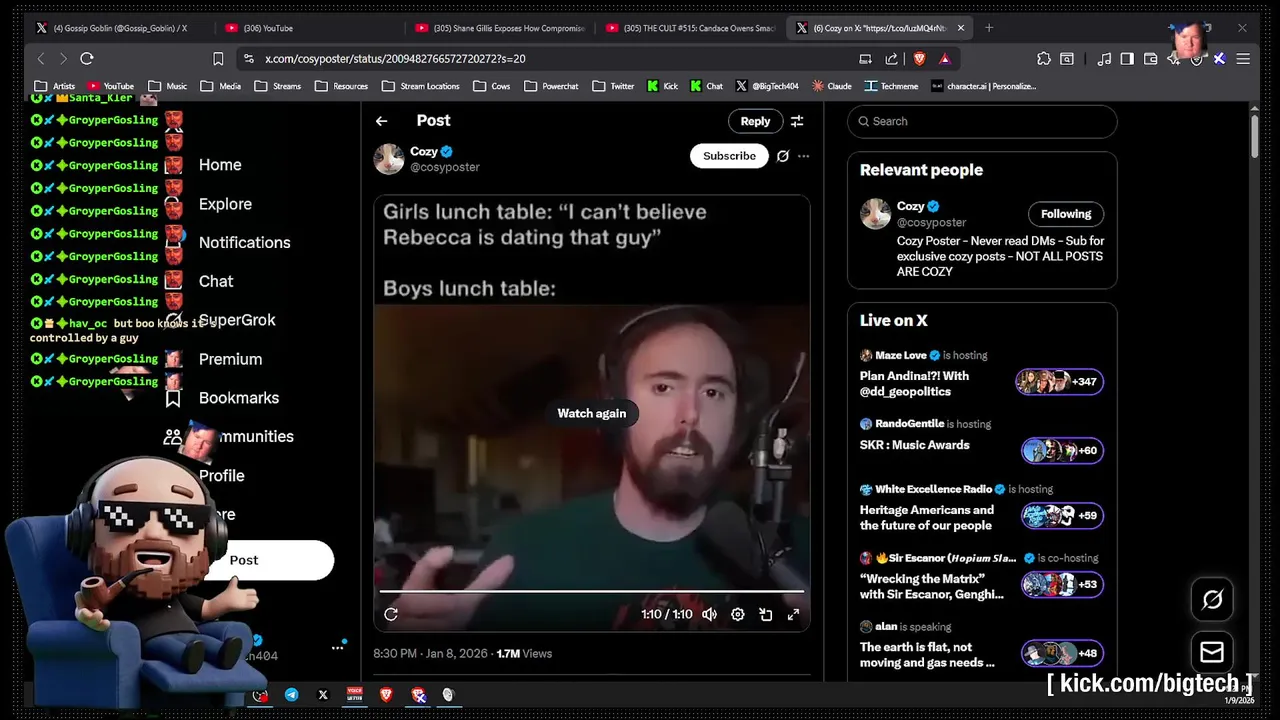Screen dimensions: 1280x720
Task: Click the Bookmarks ribbon icon in sidebar
Action: click(x=173, y=398)
